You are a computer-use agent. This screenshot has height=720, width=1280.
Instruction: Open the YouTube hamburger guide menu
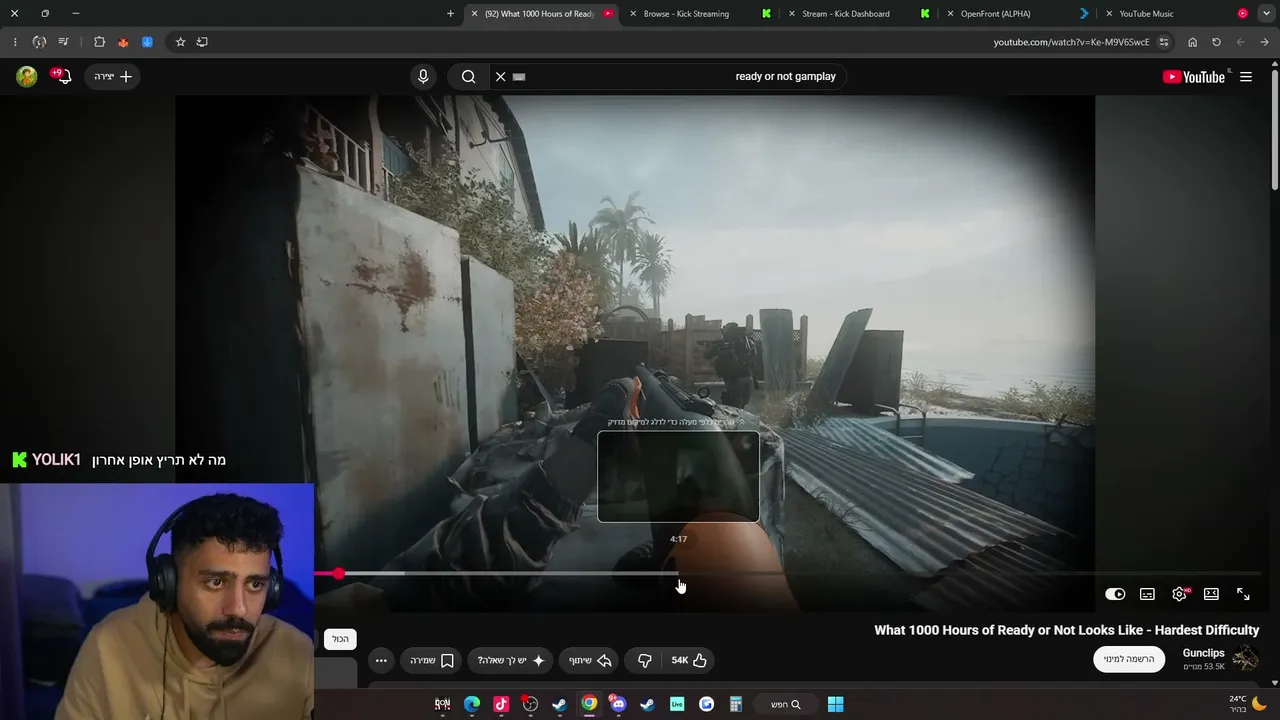[1246, 77]
